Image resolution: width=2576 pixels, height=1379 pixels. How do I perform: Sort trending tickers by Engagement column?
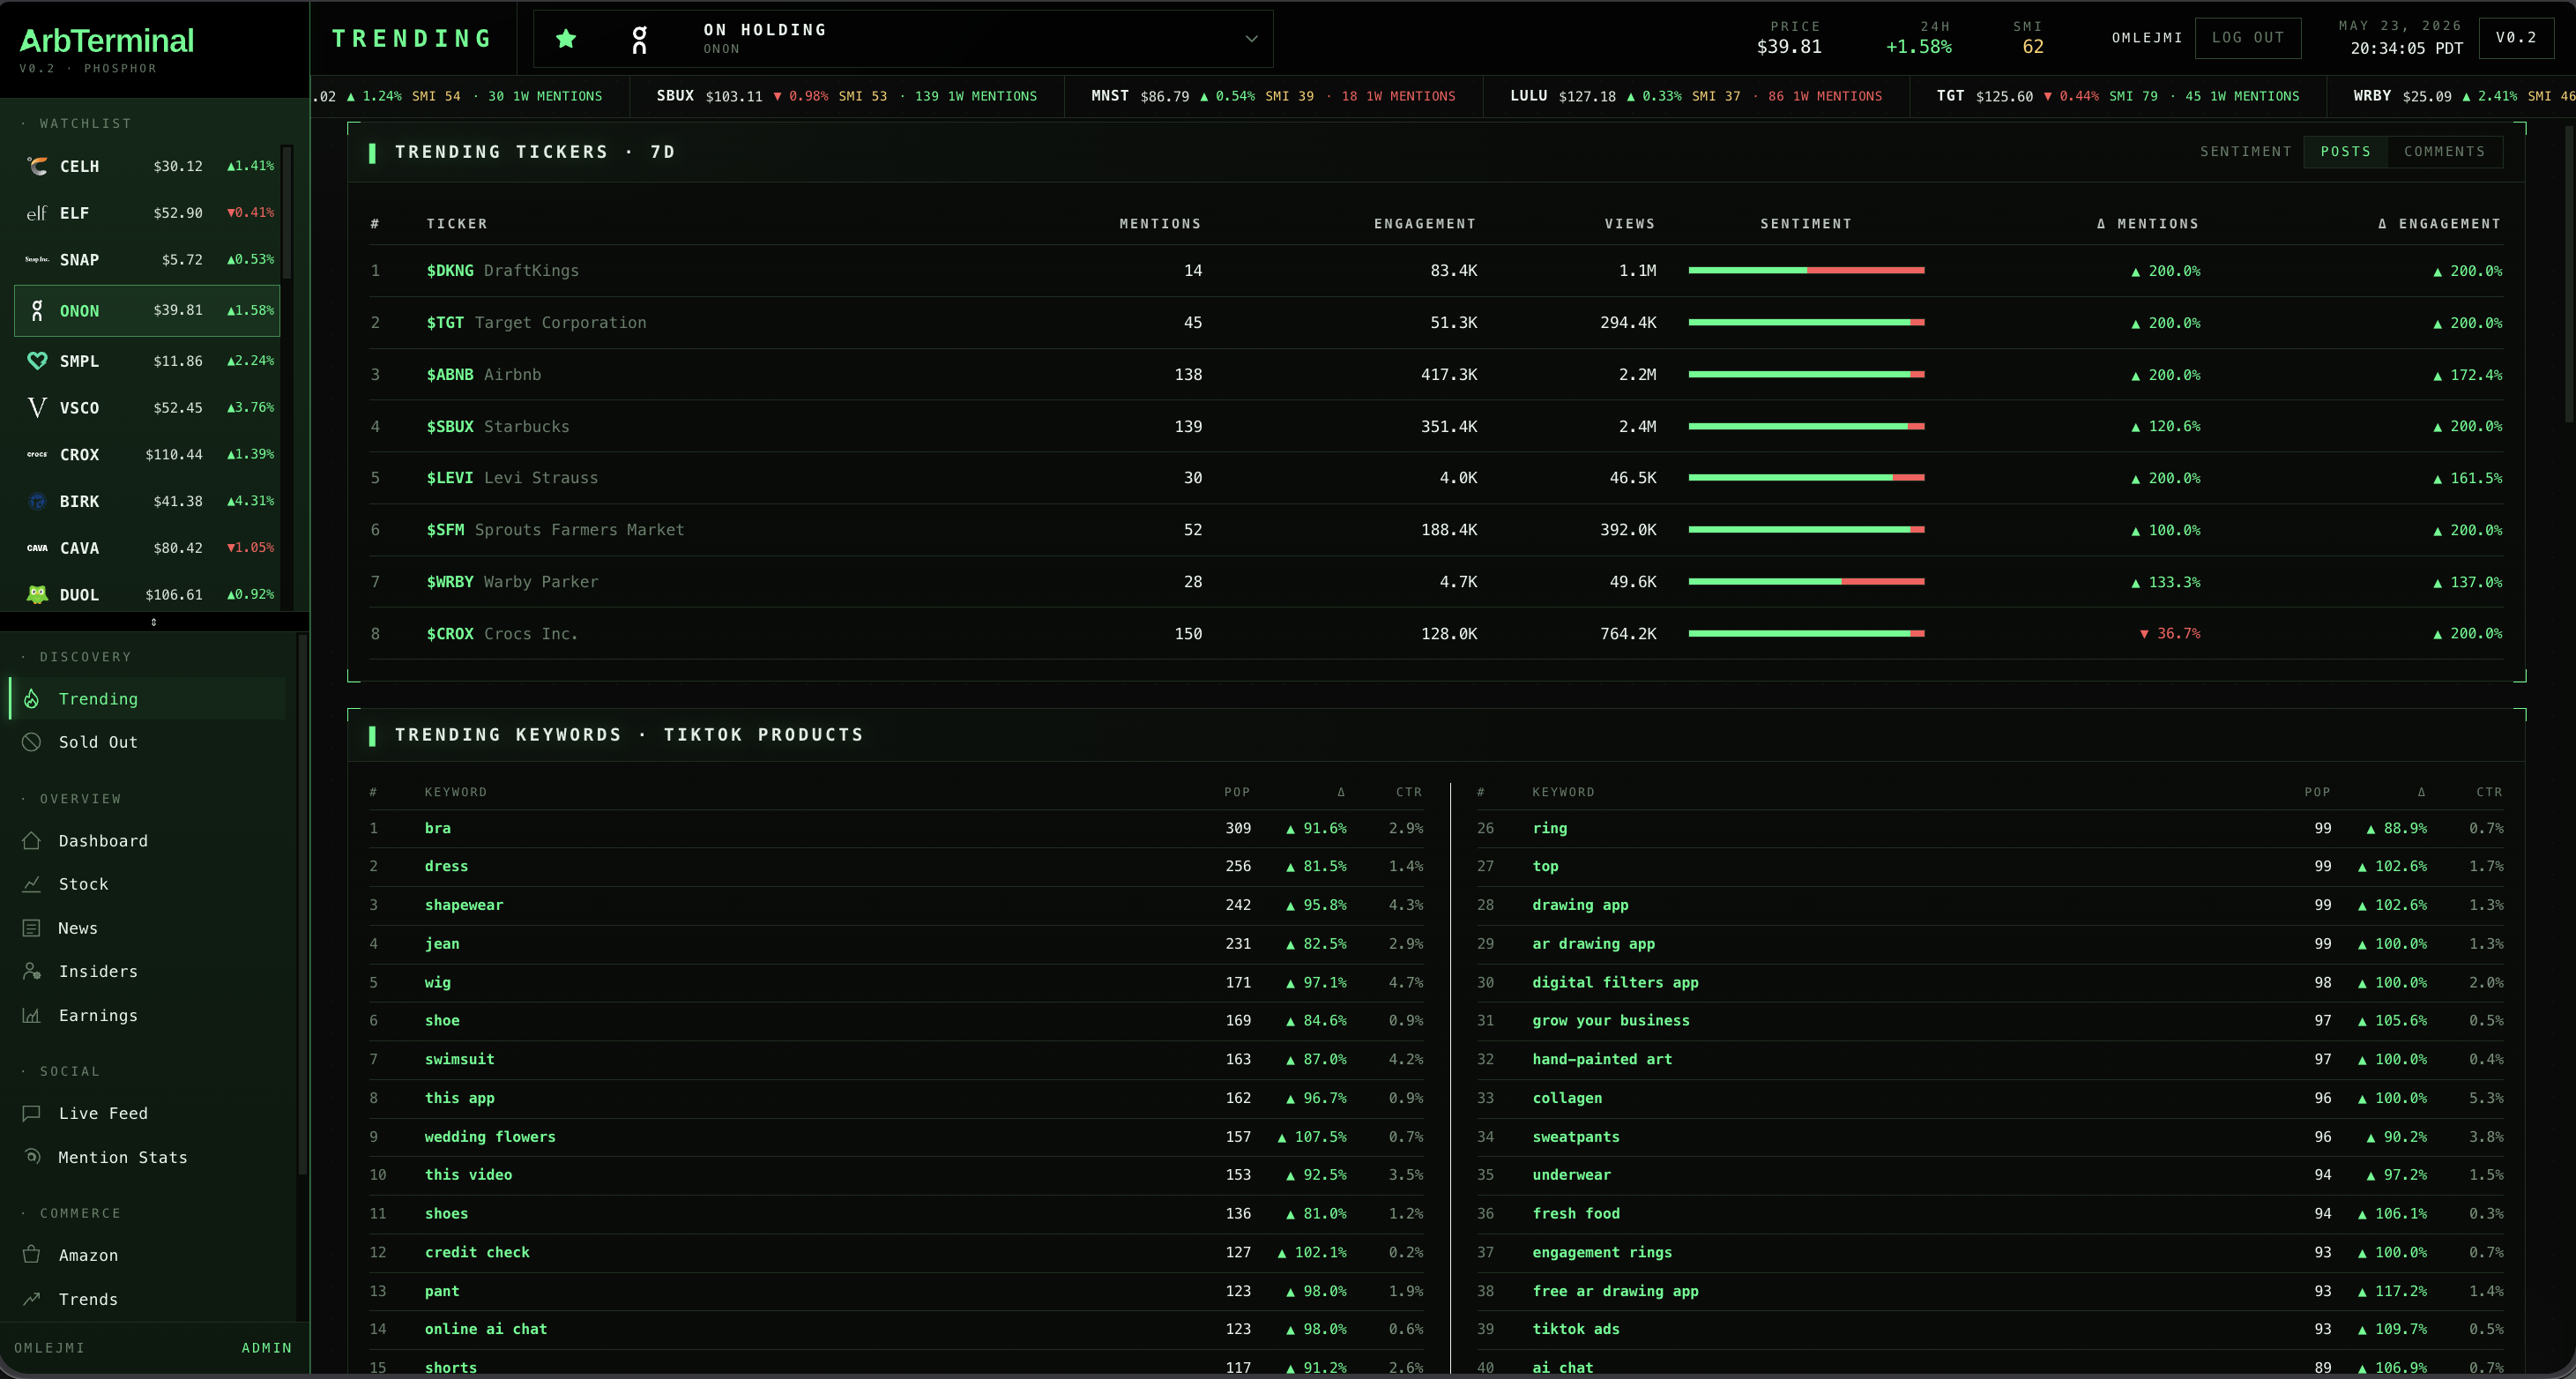(1424, 224)
